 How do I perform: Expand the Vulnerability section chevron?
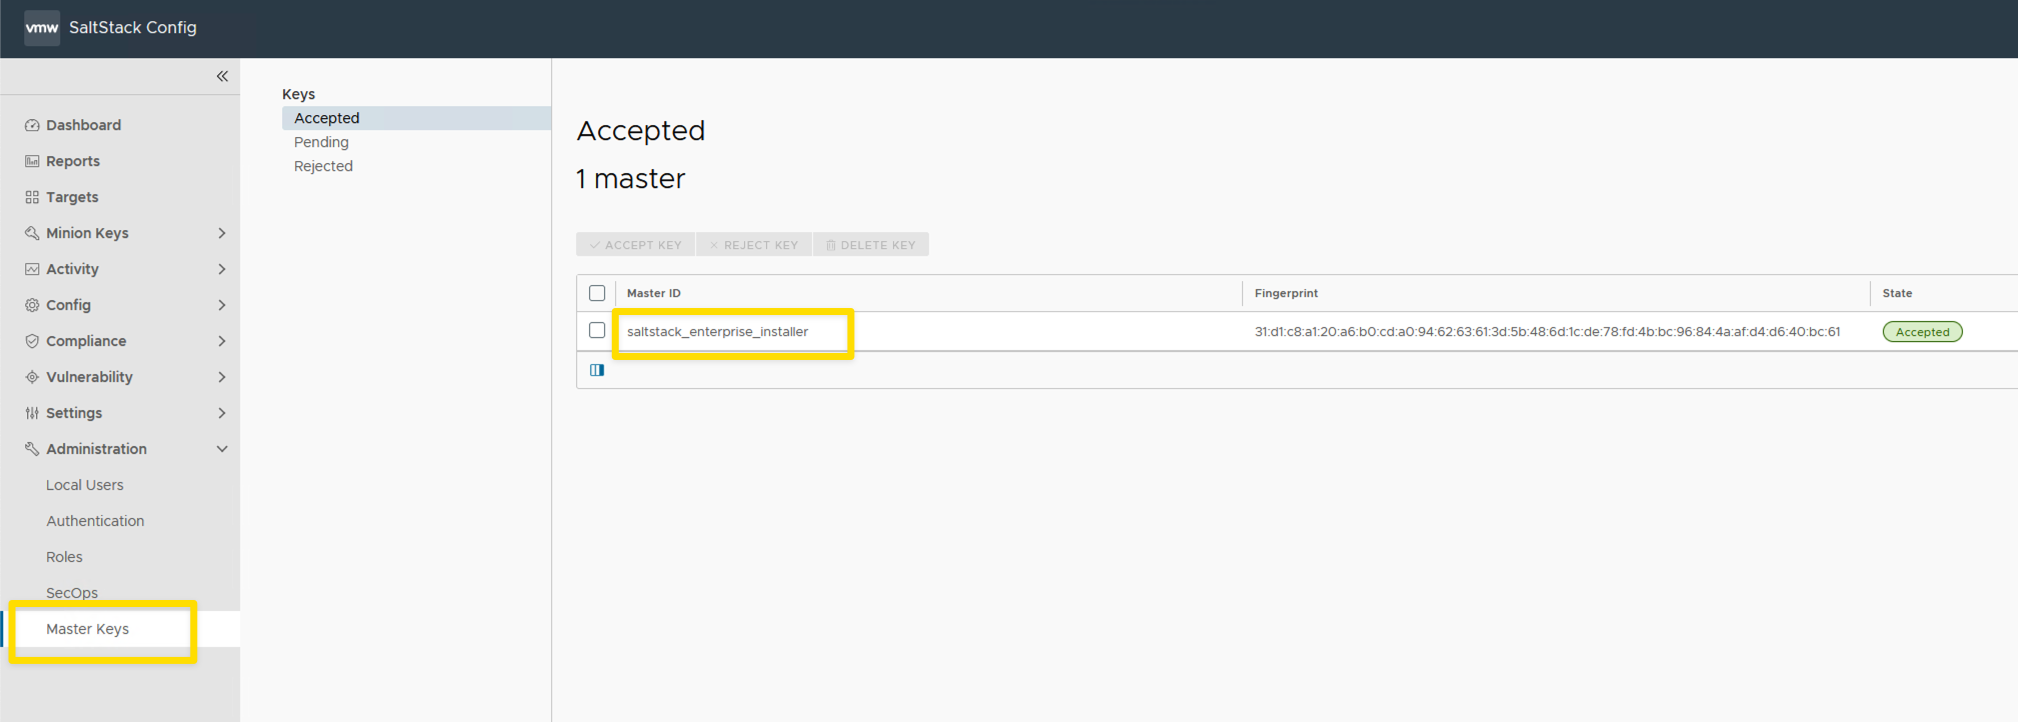click(222, 377)
